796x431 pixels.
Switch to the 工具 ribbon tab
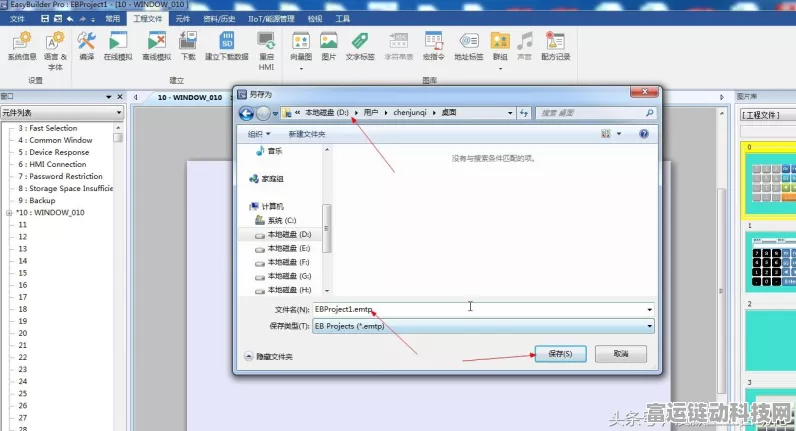coord(342,19)
